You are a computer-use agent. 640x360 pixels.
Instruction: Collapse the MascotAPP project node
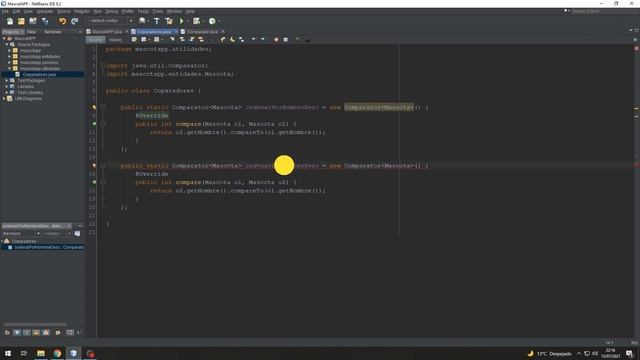point(4,38)
